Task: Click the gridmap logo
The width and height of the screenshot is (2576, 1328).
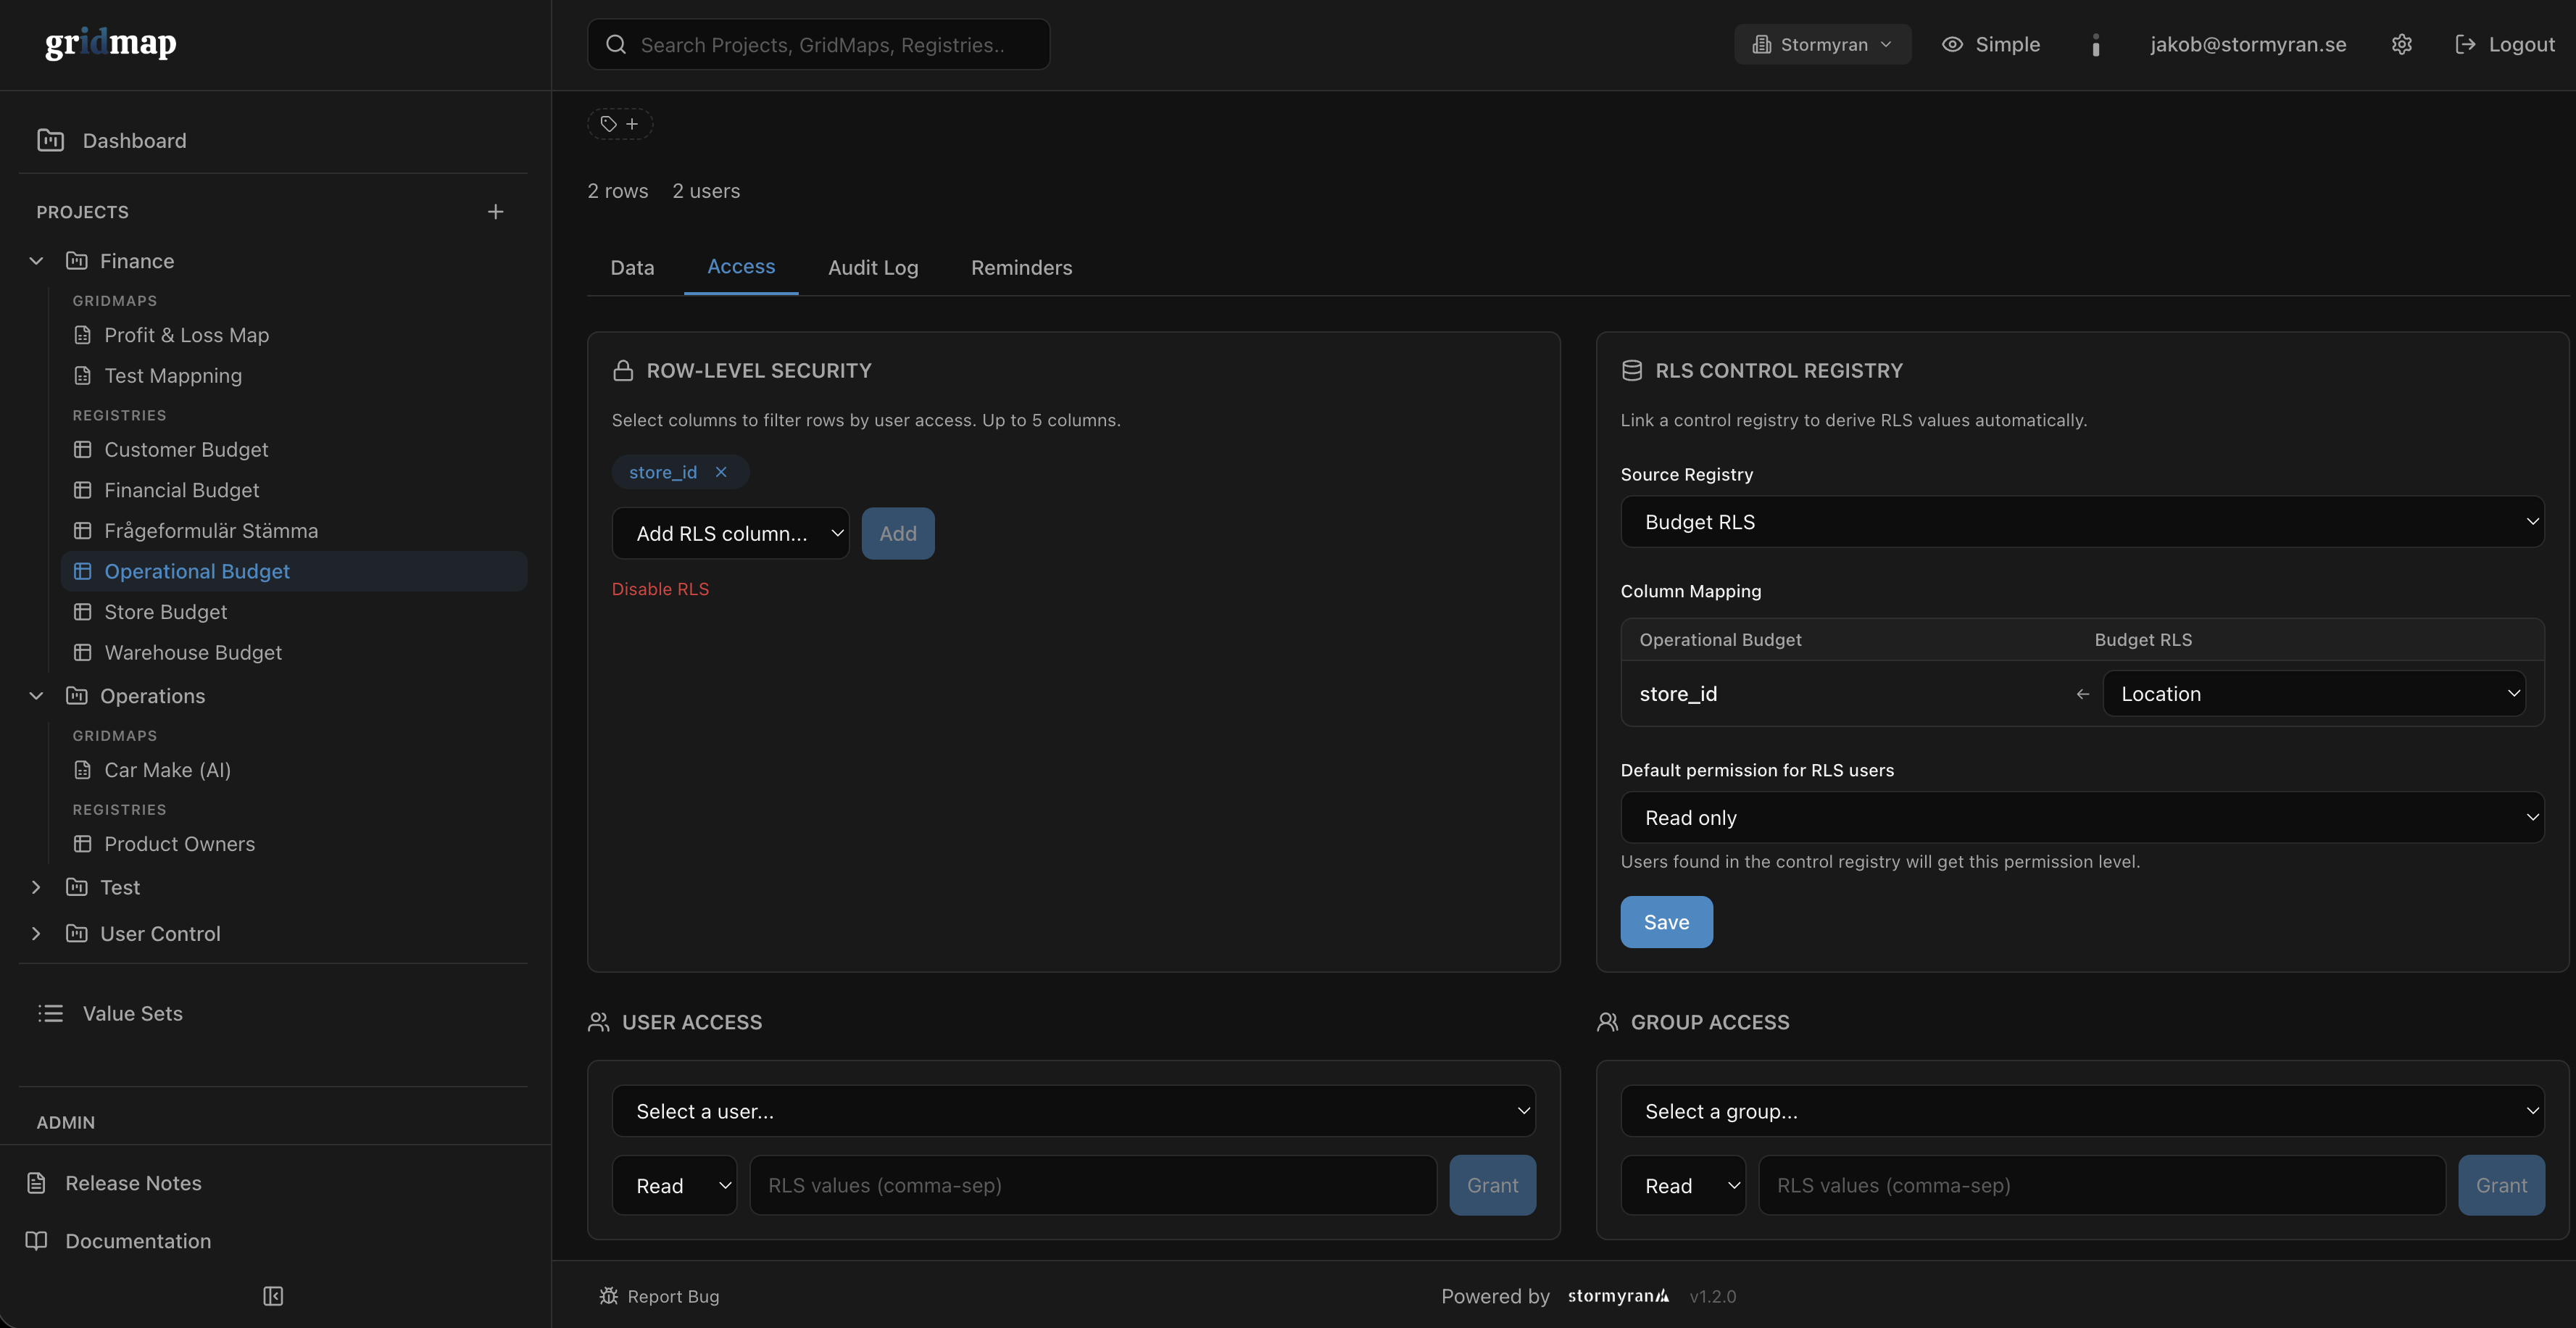Action: pos(111,43)
